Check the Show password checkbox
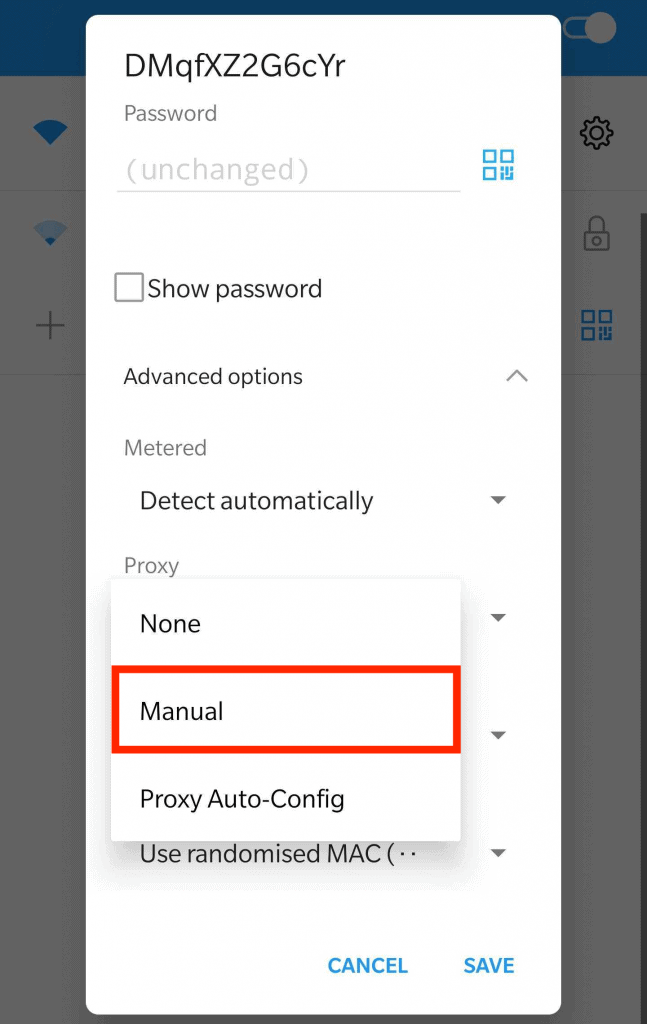The height and width of the screenshot is (1024, 647). tap(129, 287)
